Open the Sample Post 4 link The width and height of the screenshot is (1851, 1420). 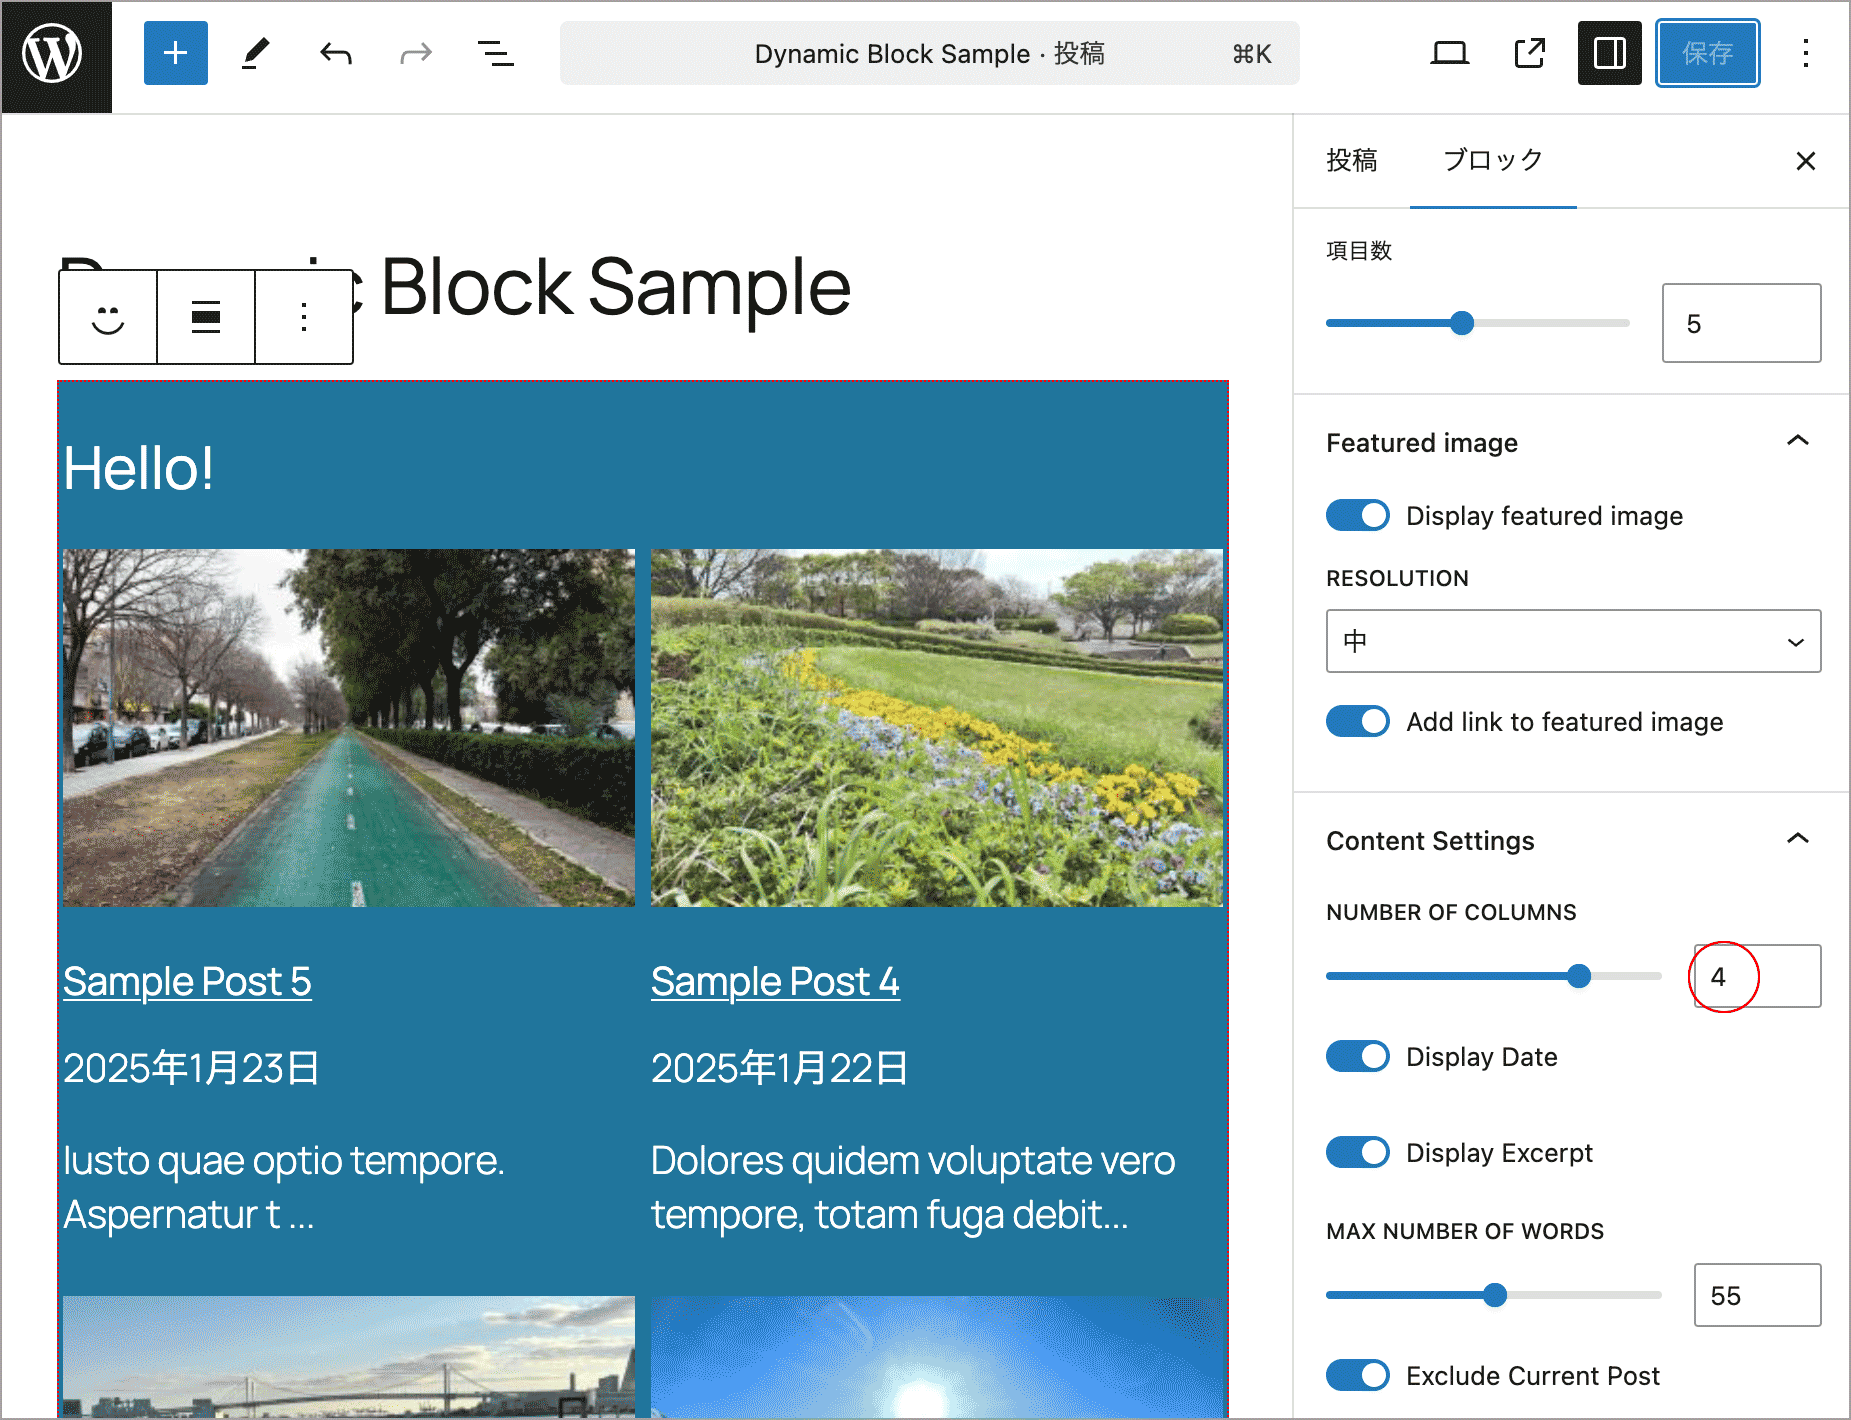[x=775, y=982]
